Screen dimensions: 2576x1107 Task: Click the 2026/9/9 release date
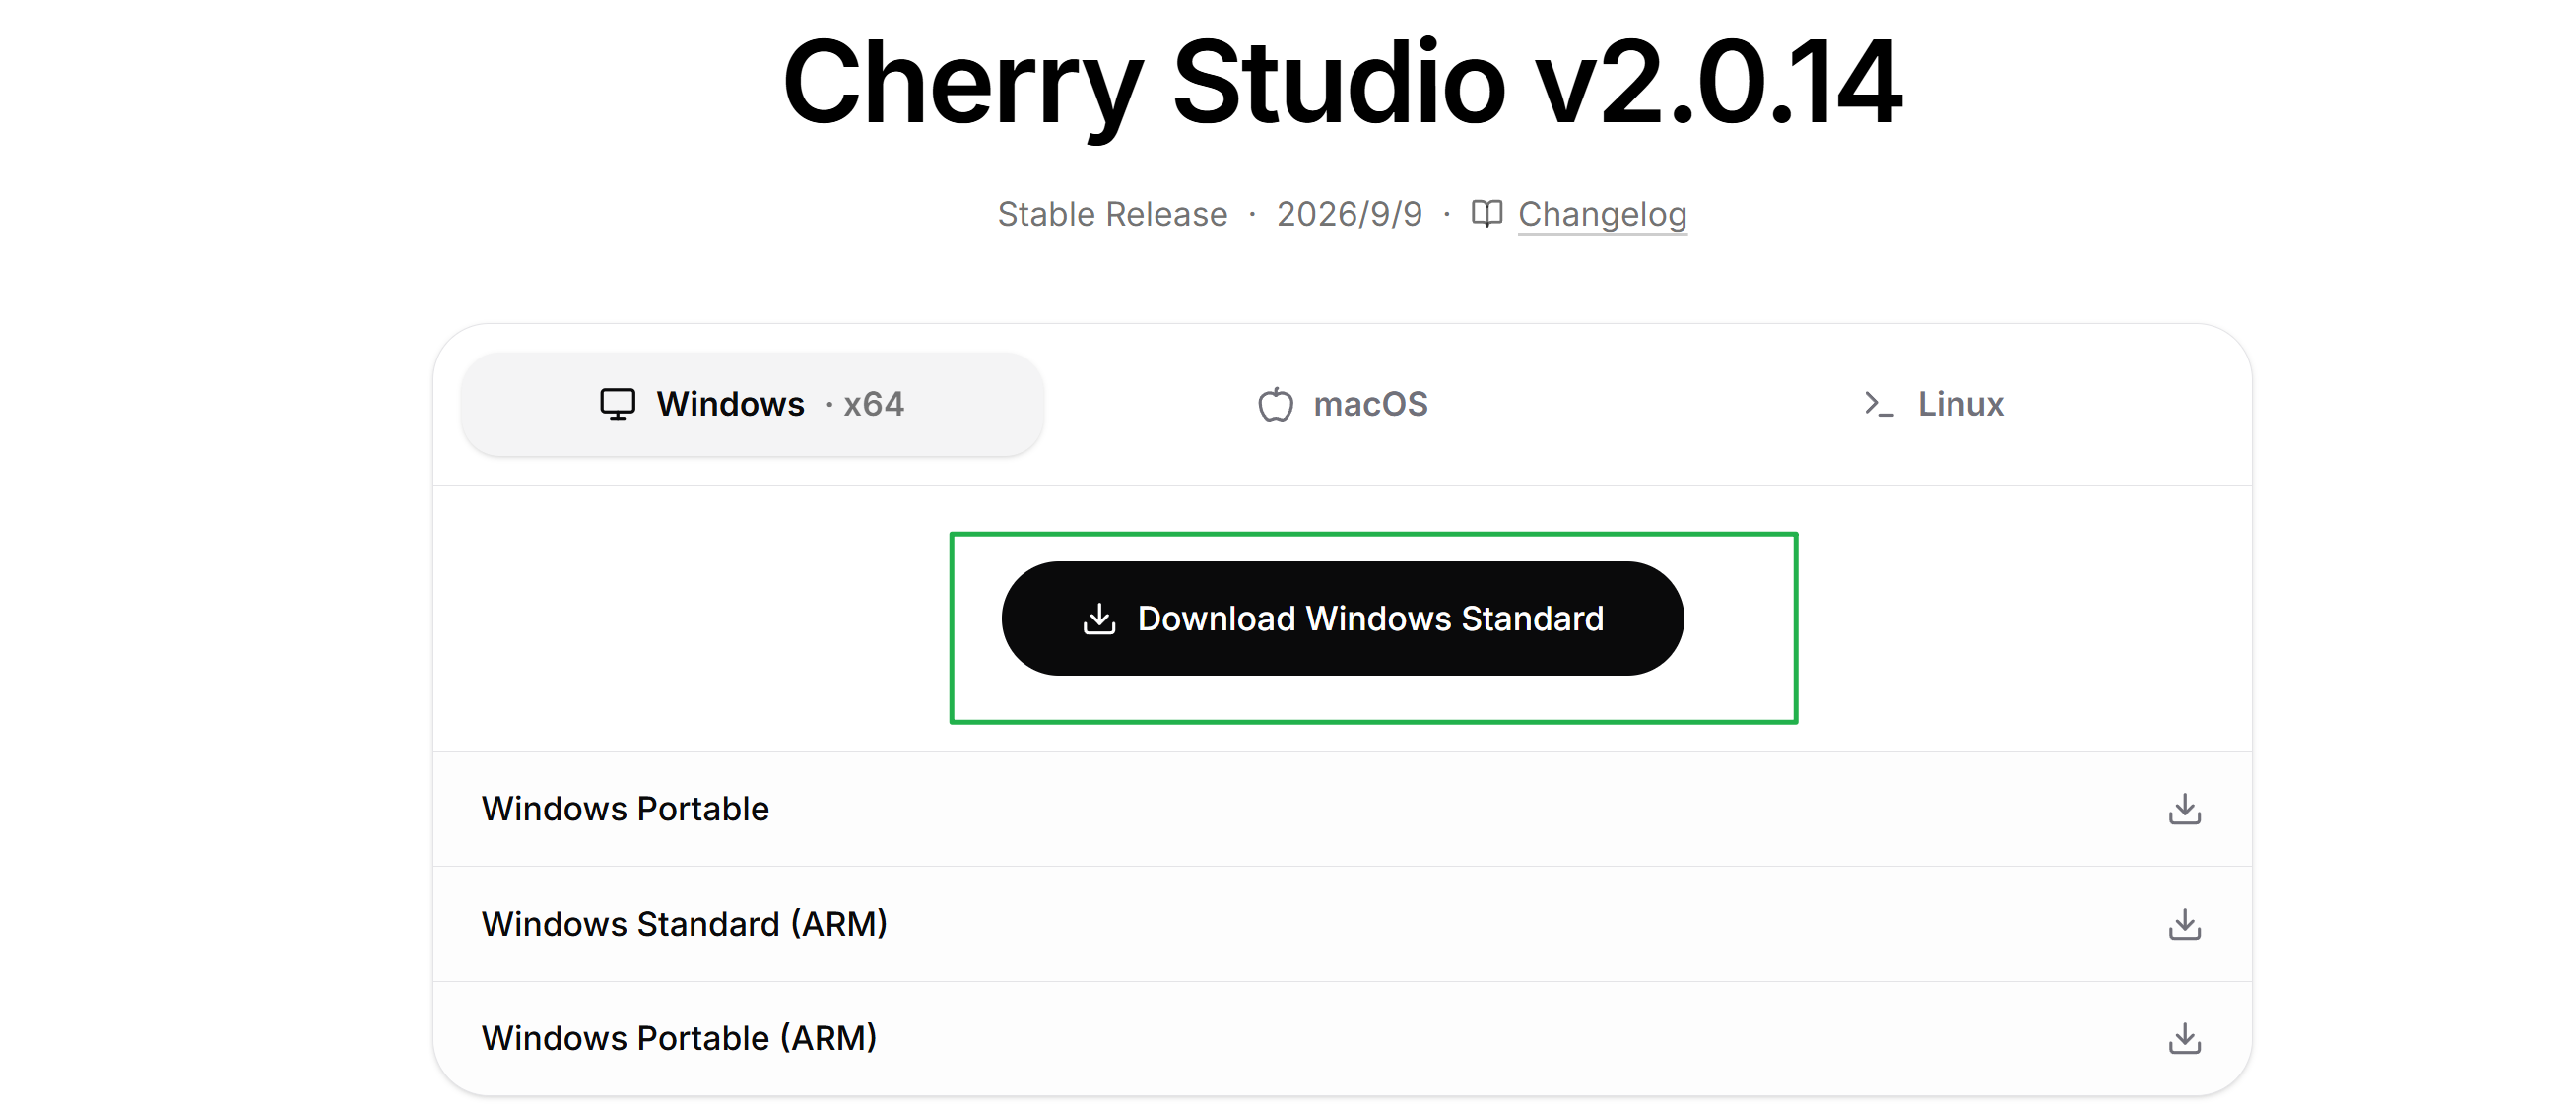coord(1349,214)
